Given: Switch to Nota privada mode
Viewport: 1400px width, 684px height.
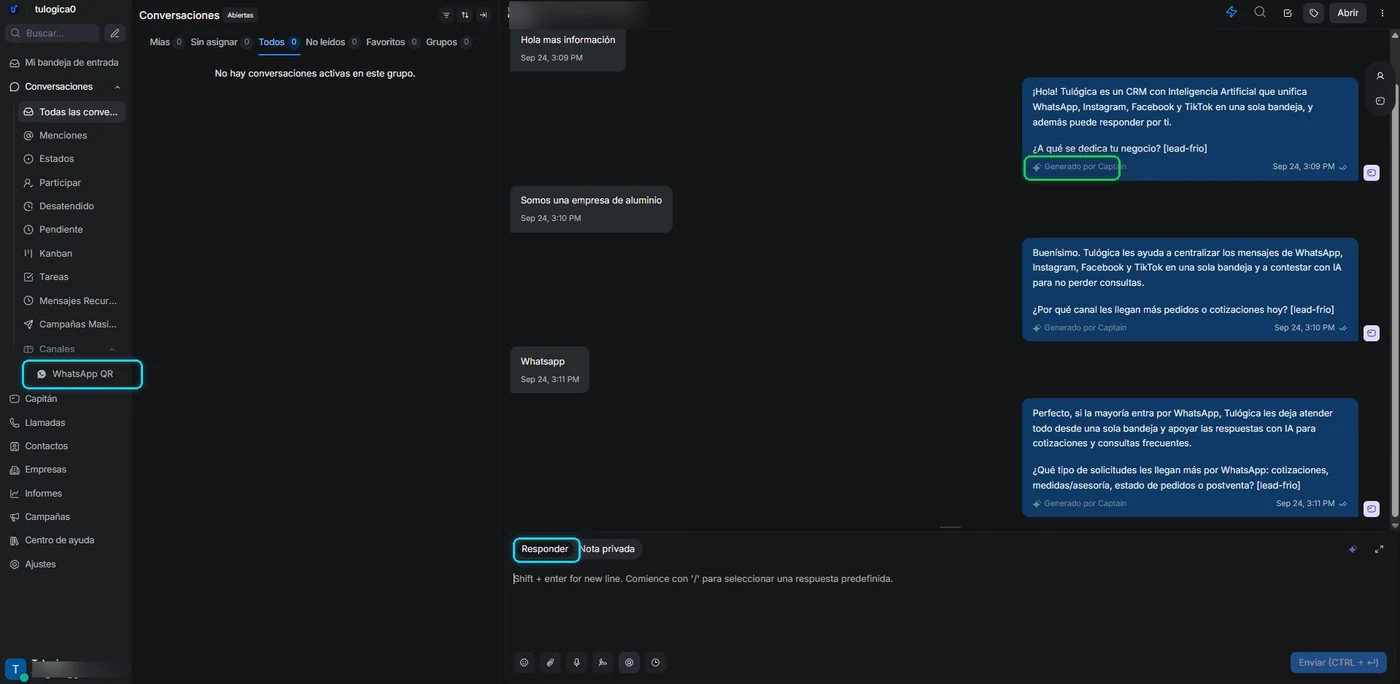Looking at the screenshot, I should click(x=608, y=549).
